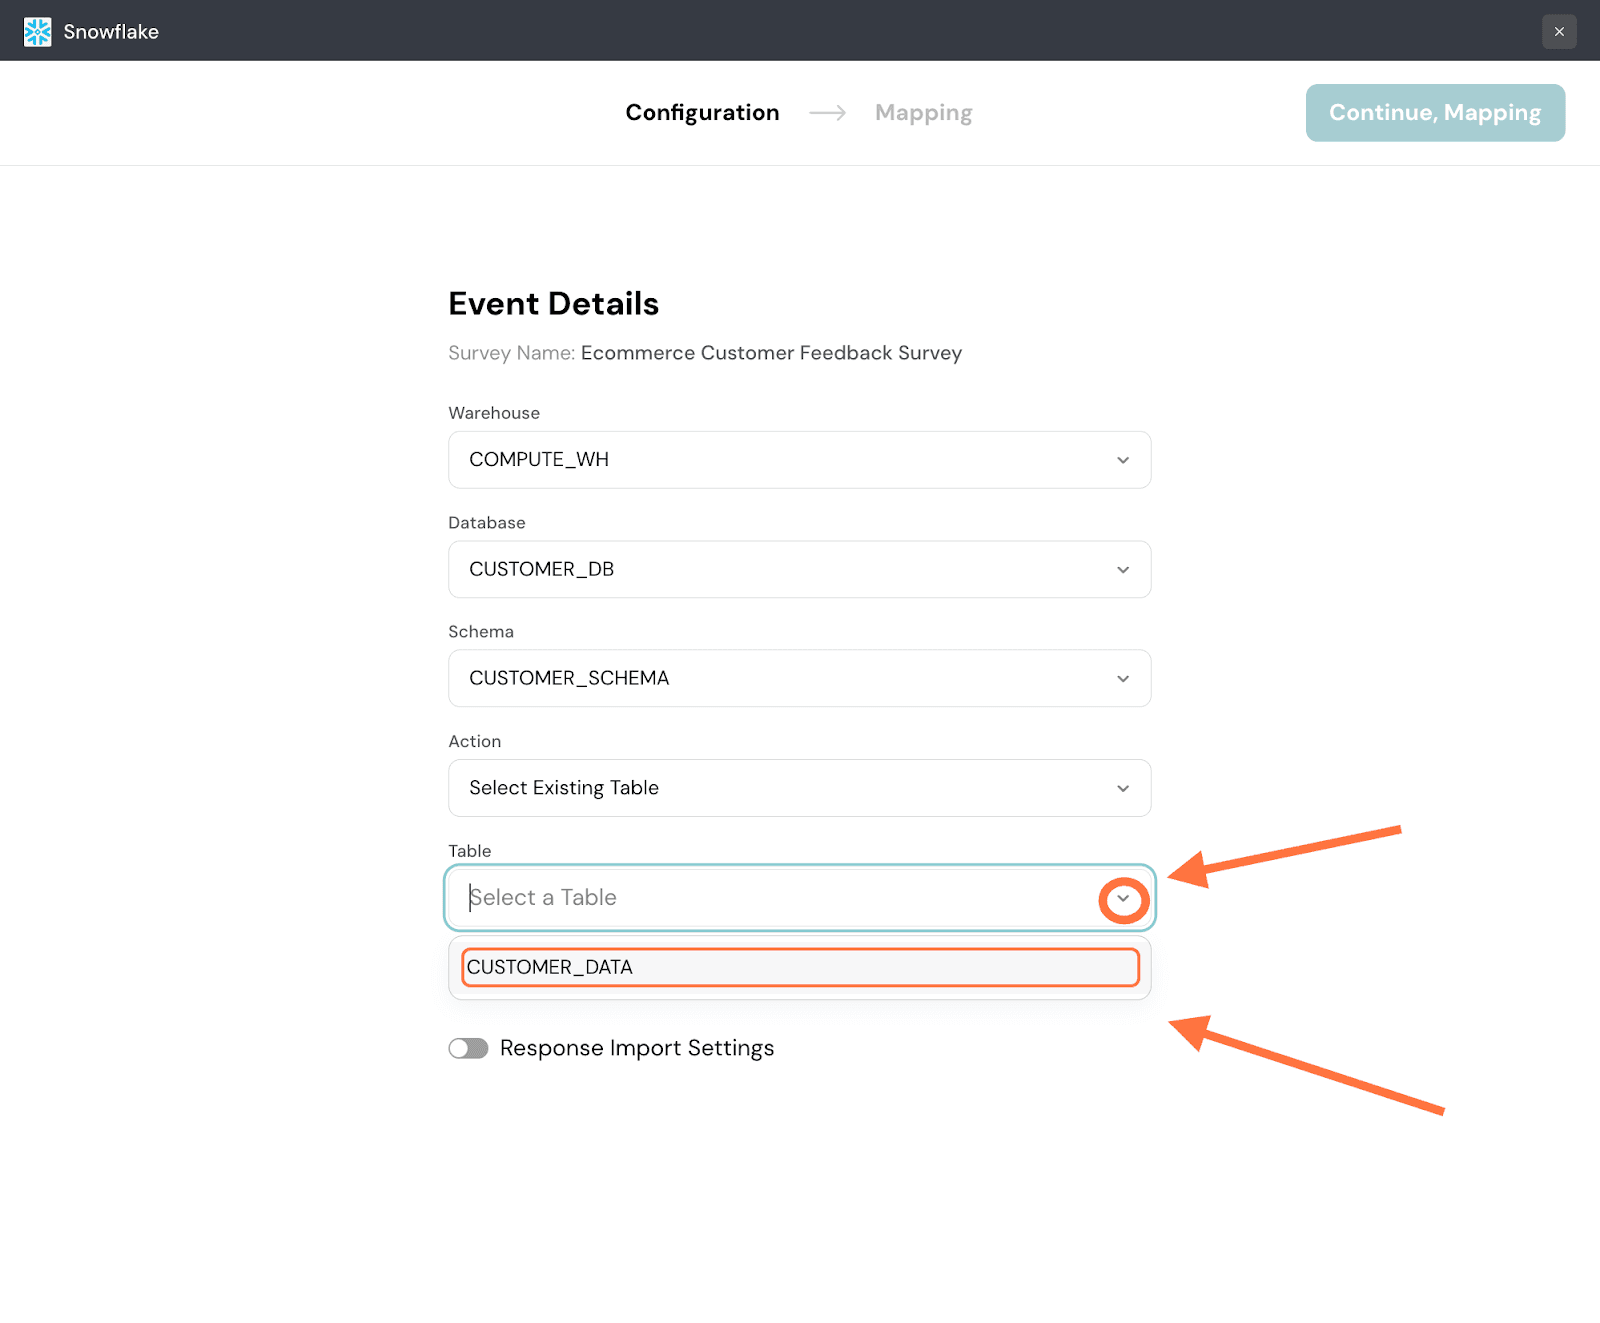This screenshot has height=1323, width=1600.
Task: Click the circled chevron in Table field
Action: [1123, 899]
